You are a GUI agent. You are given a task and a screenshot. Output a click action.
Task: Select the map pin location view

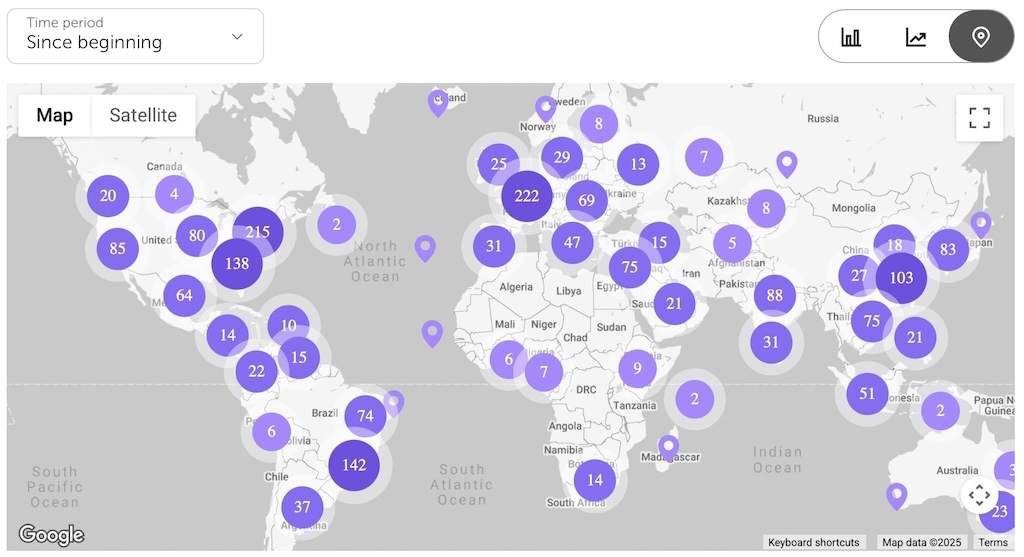click(980, 37)
